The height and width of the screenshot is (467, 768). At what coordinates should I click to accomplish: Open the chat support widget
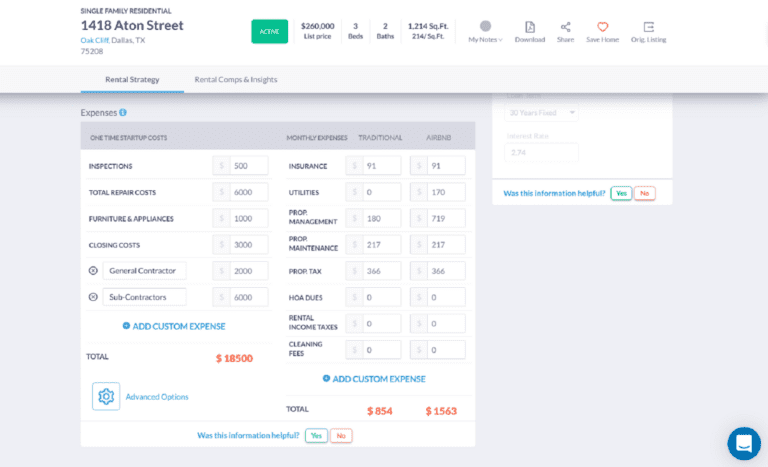pos(743,443)
